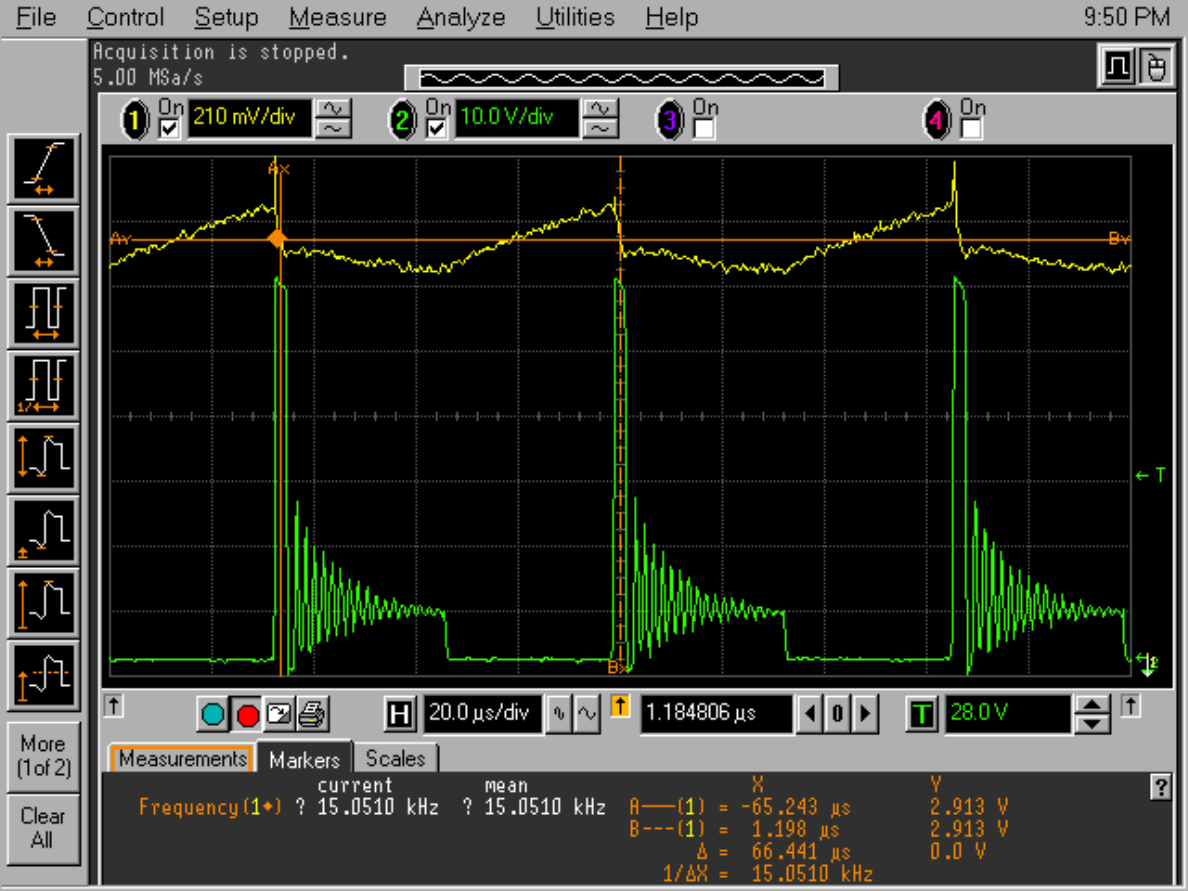Click the mouse icon in top right corner

(x=1155, y=66)
